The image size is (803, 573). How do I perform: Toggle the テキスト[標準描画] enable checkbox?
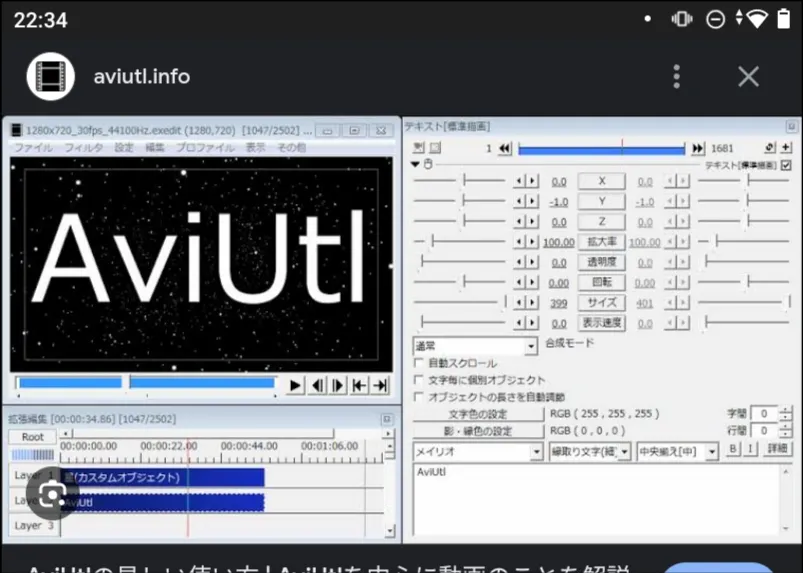coord(786,165)
